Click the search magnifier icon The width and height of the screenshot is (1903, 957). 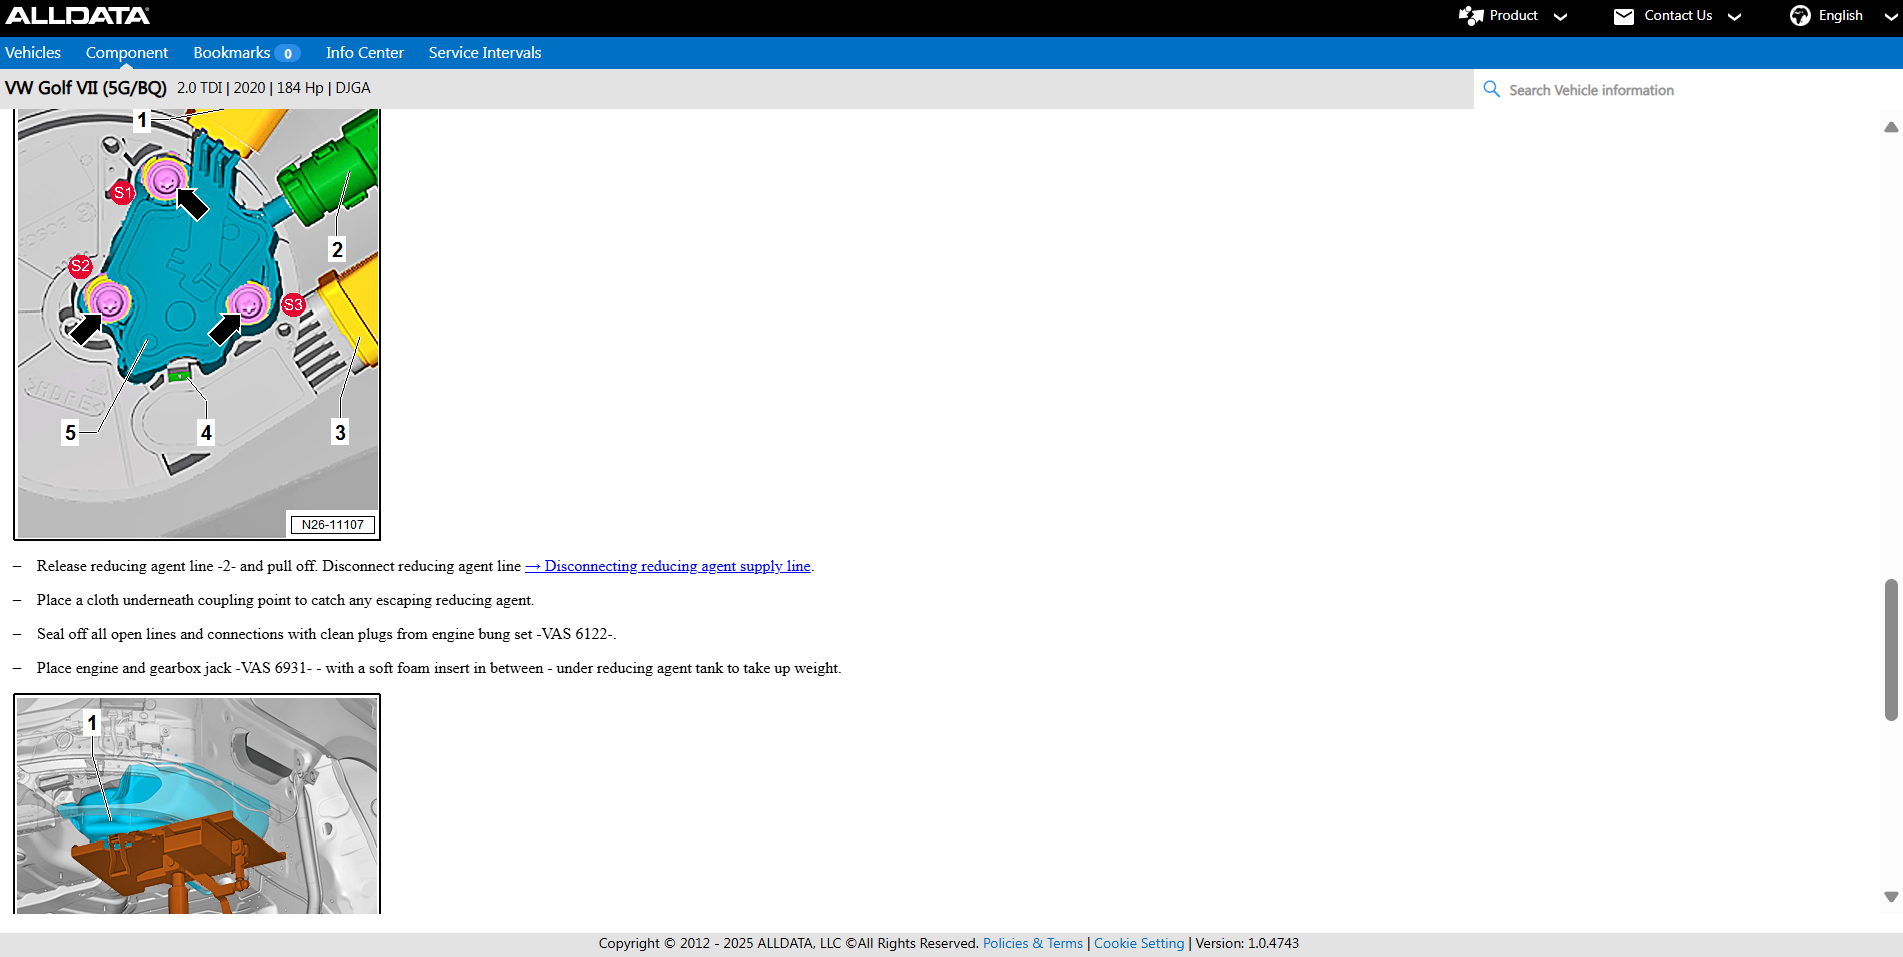[x=1491, y=89]
